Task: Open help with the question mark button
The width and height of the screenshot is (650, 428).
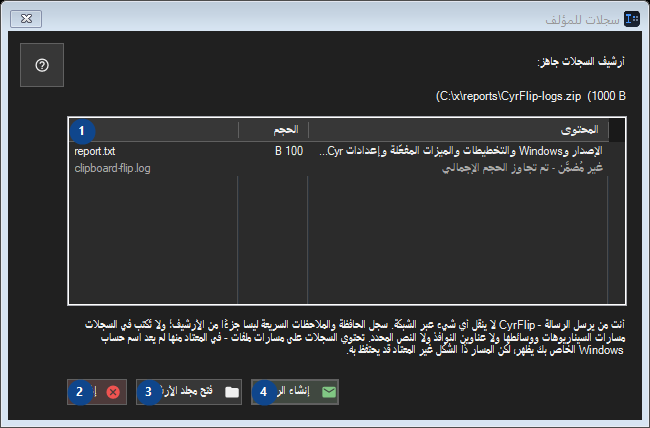Action: 42,65
